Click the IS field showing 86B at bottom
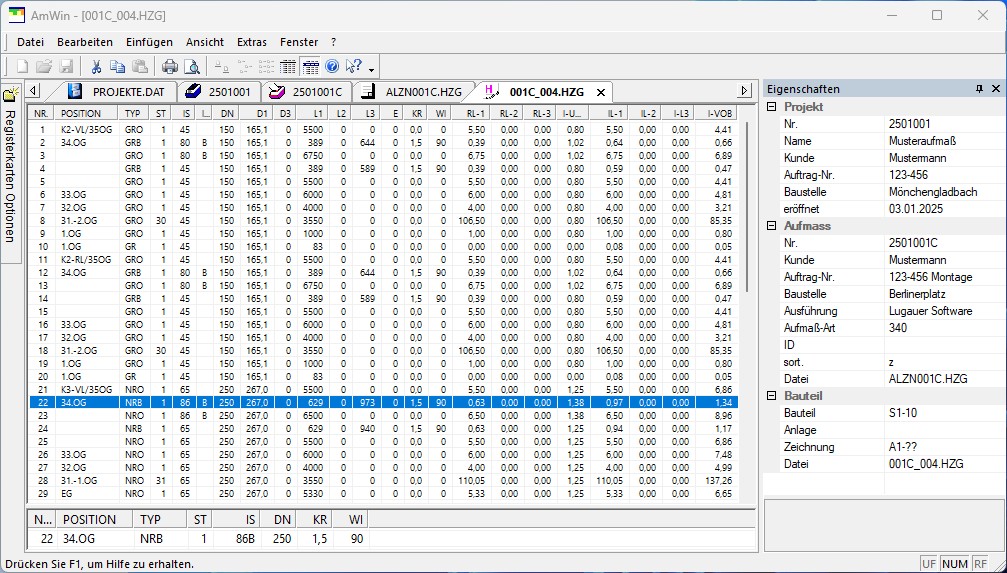This screenshot has width=1007, height=573. coord(235,538)
